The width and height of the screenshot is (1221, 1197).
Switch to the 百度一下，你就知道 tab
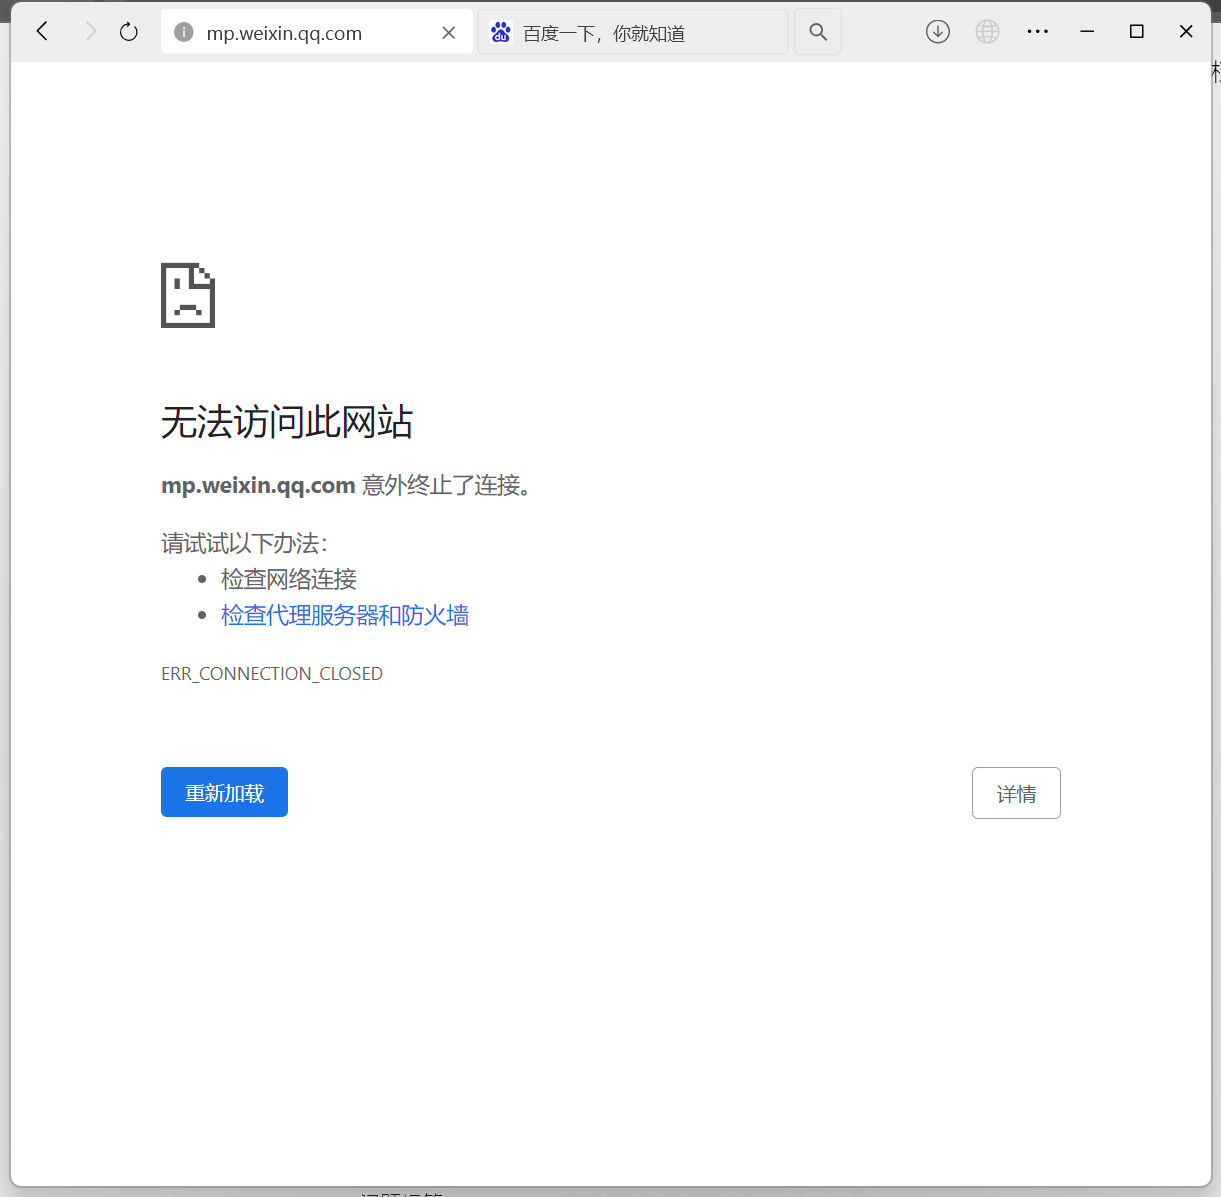633,32
